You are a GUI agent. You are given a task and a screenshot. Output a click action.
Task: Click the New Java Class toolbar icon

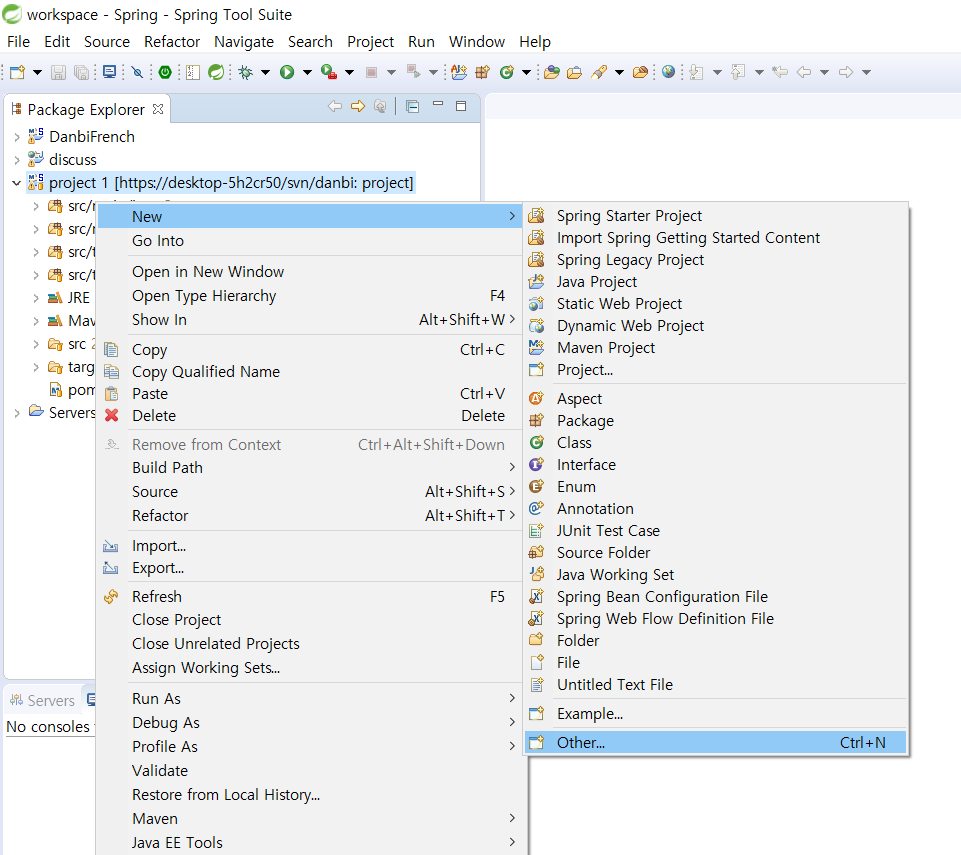tap(507, 72)
